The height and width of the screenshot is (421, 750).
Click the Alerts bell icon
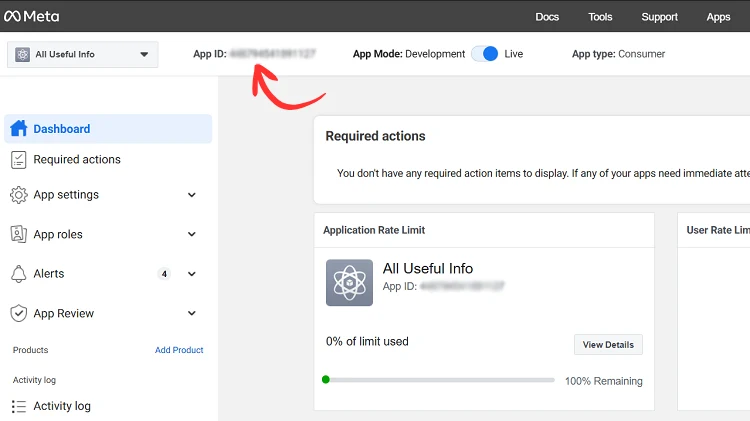(x=18, y=274)
